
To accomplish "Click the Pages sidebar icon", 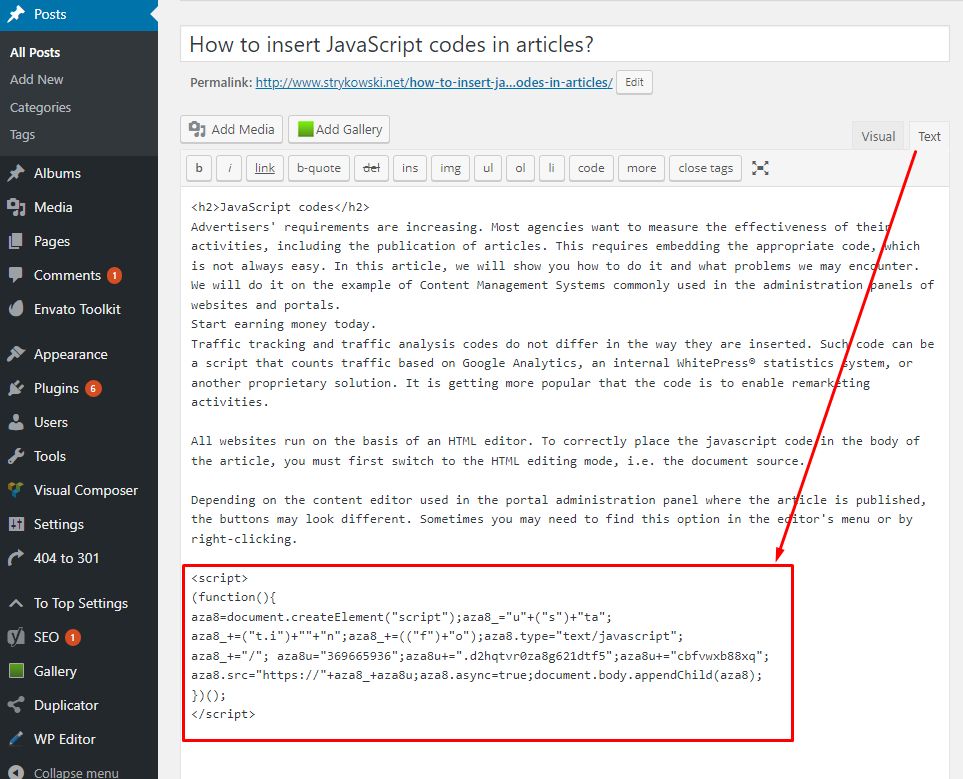I will click(x=16, y=241).
